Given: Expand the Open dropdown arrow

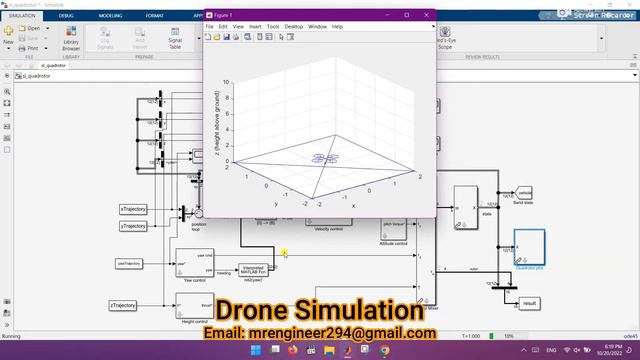Looking at the screenshot, I should pos(47,29).
